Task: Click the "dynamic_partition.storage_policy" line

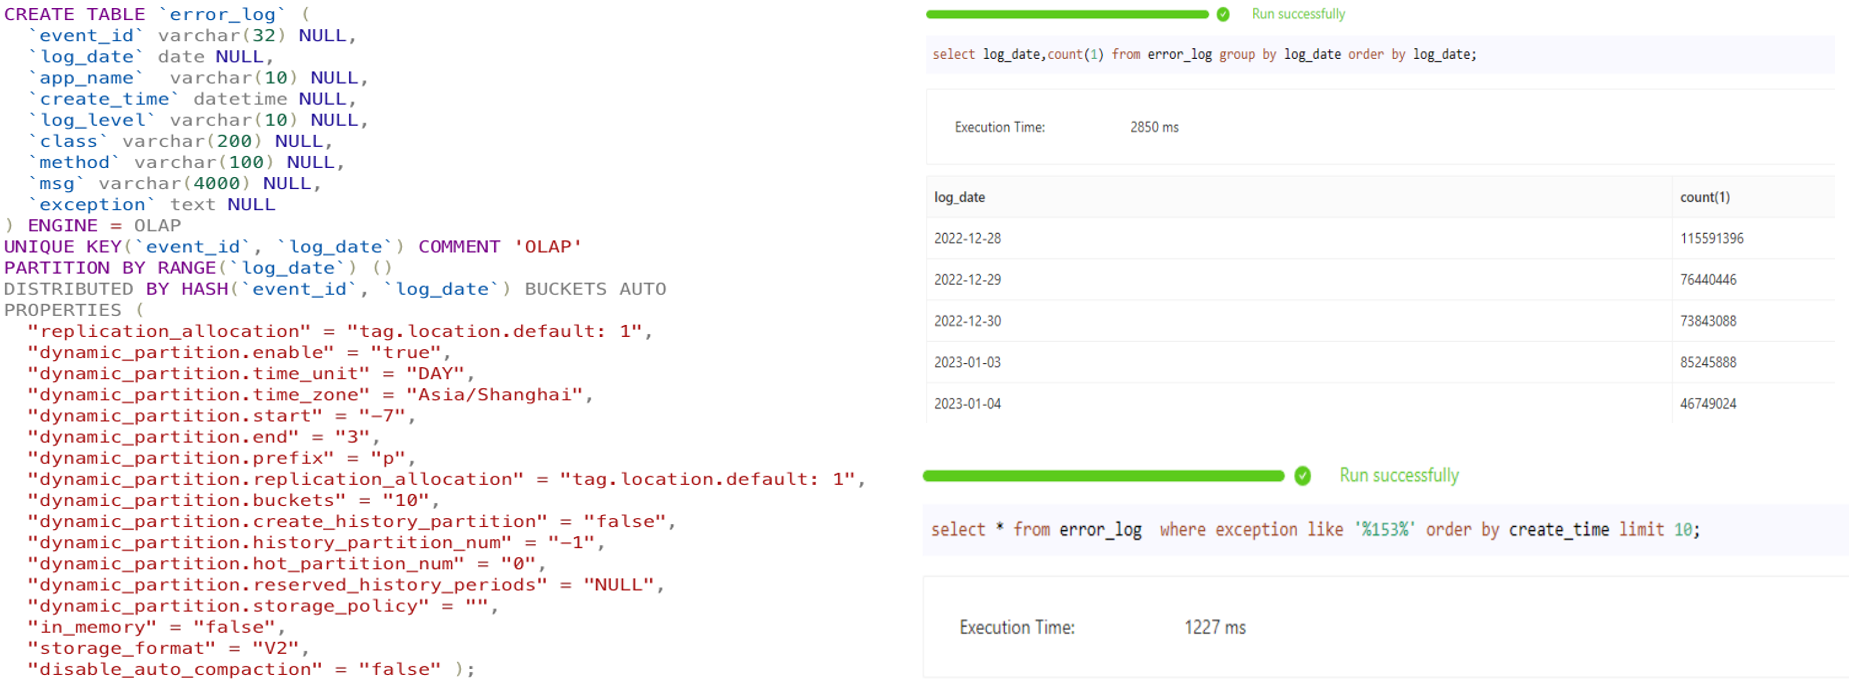Action: (263, 604)
